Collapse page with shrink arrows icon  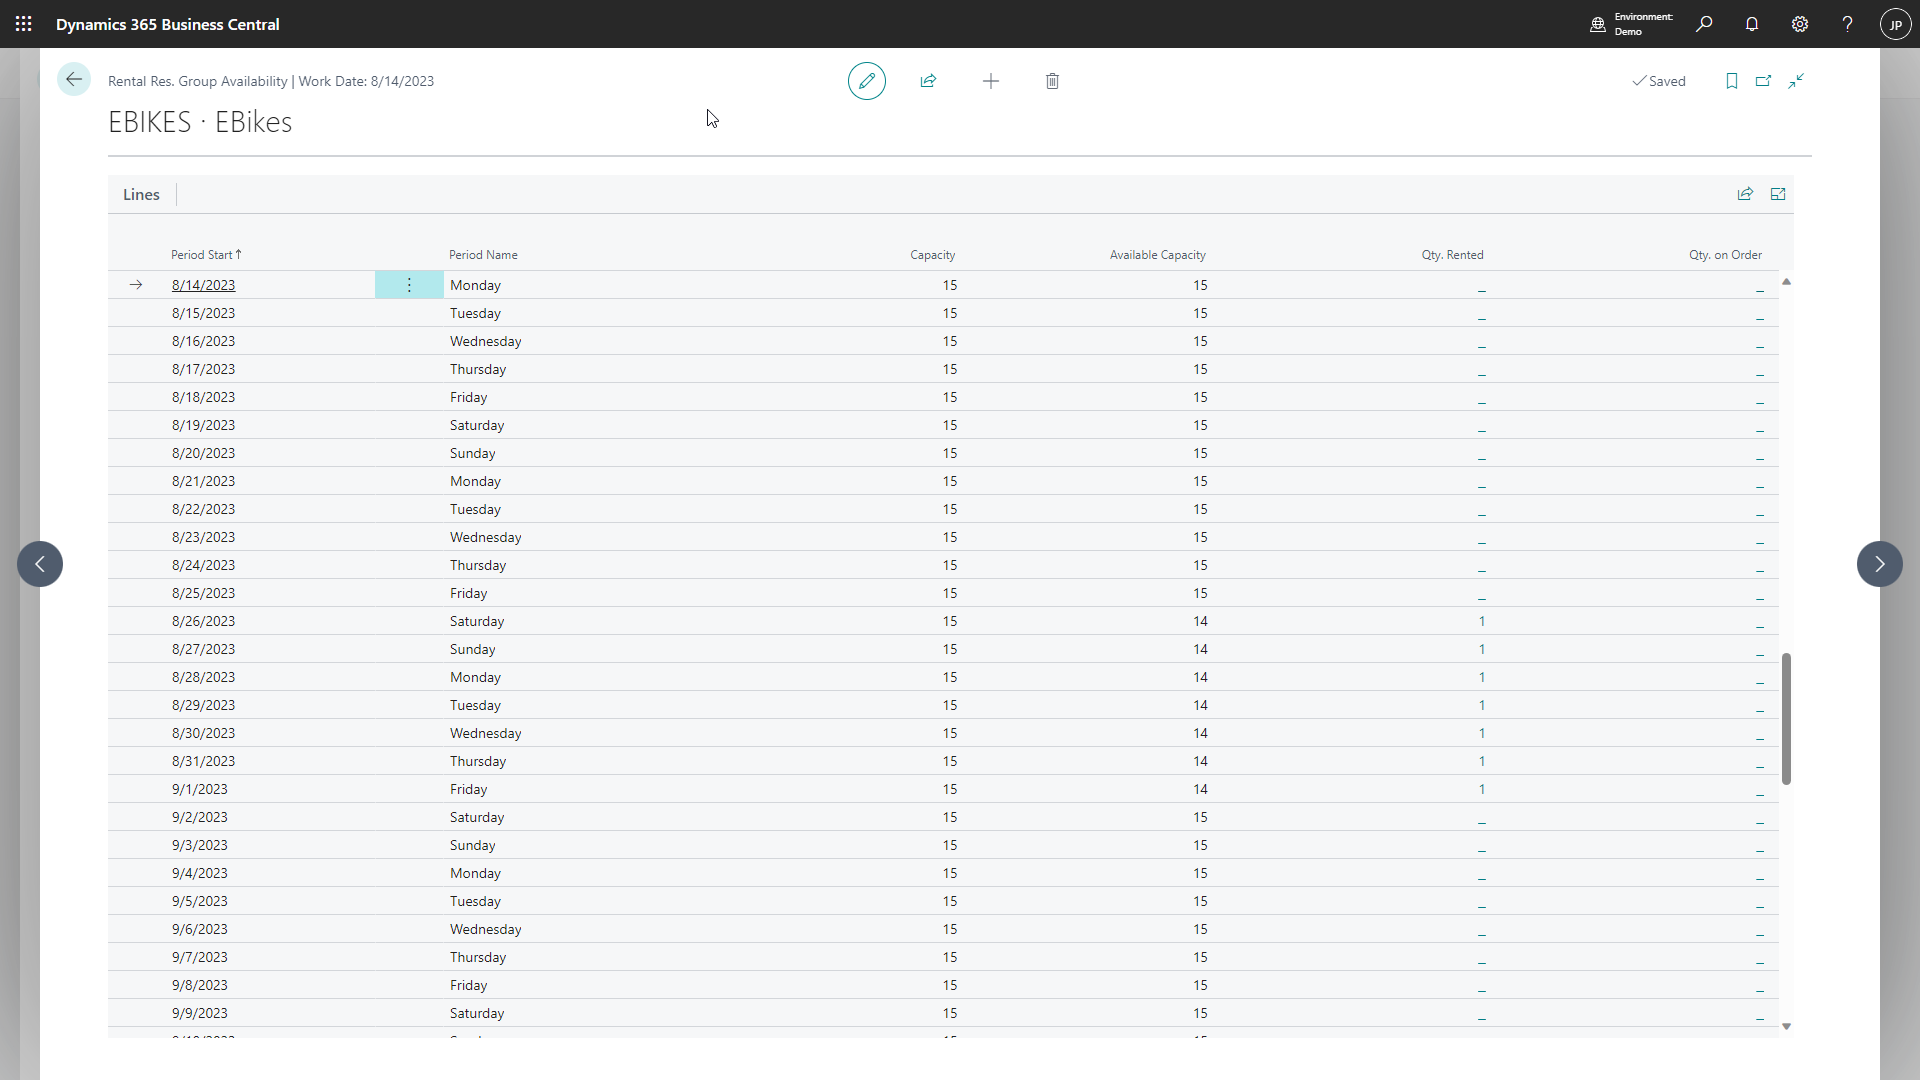pos(1797,81)
